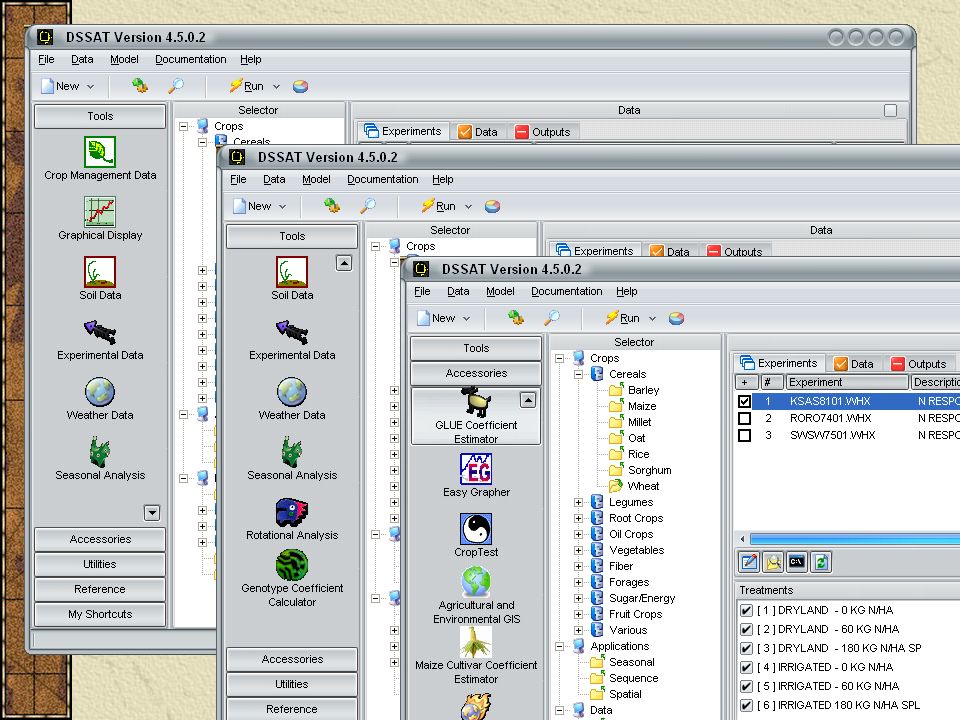Screen dimensions: 960x720
Task: Click pie chart icon in front window toolbar
Action: point(677,318)
